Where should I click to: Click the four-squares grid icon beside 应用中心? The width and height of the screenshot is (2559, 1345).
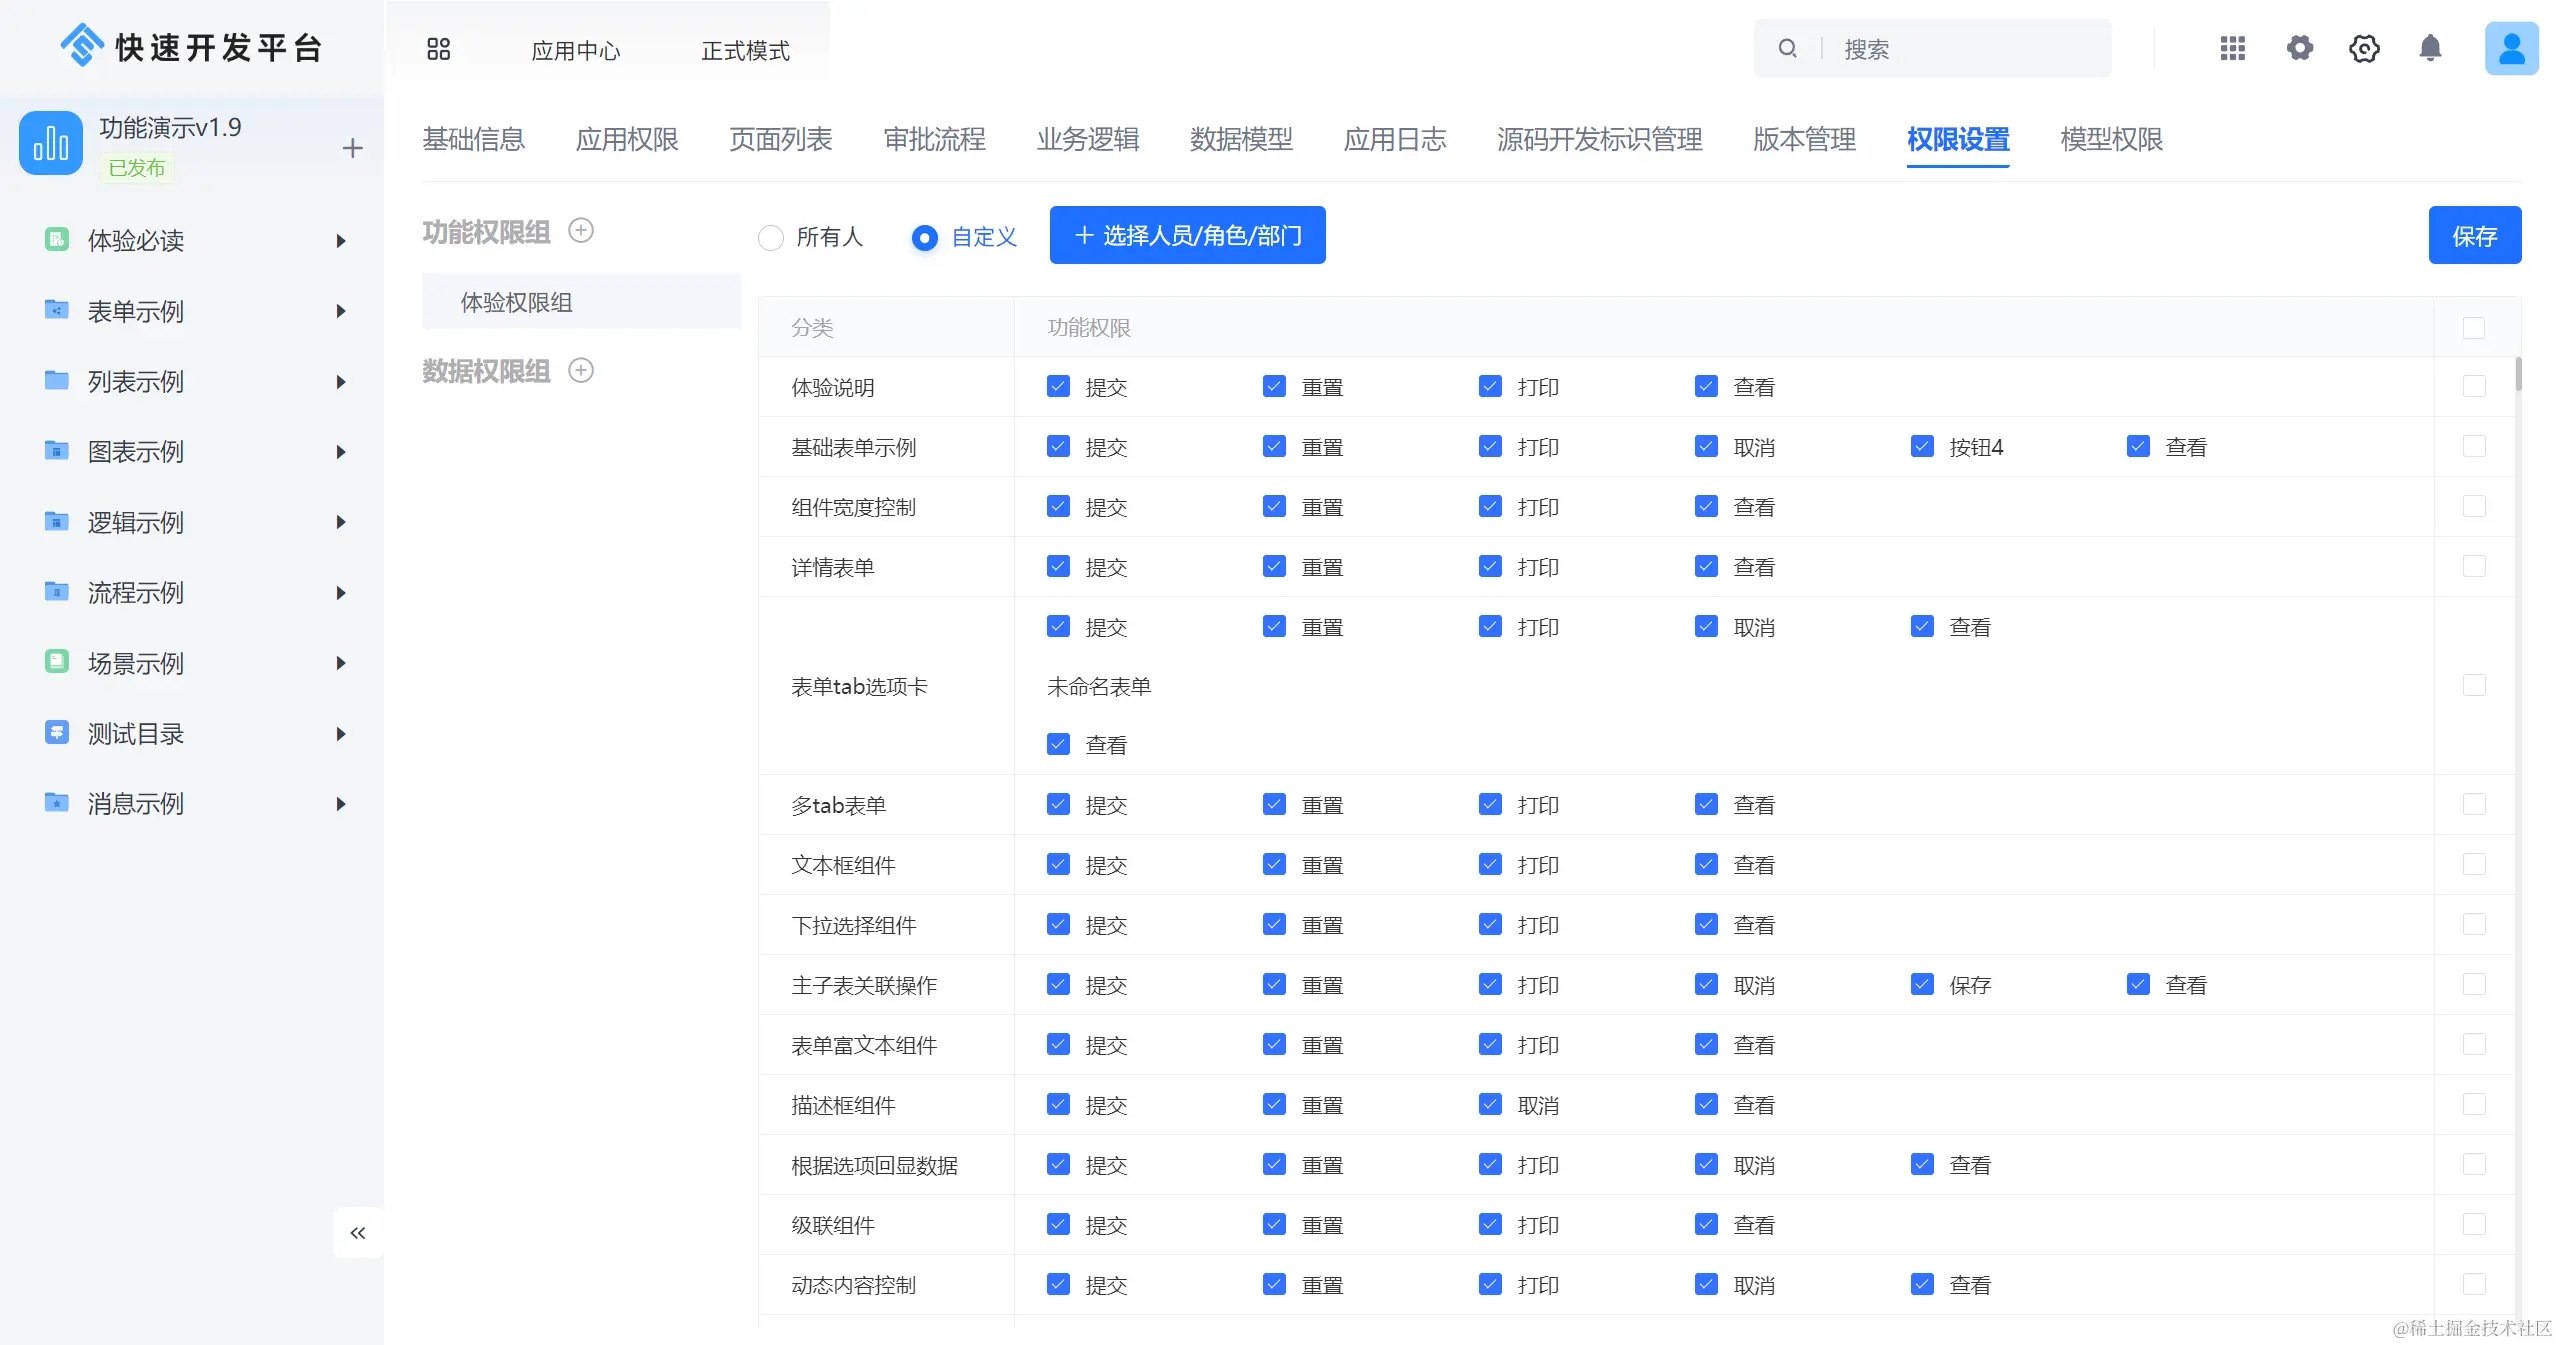(438, 49)
